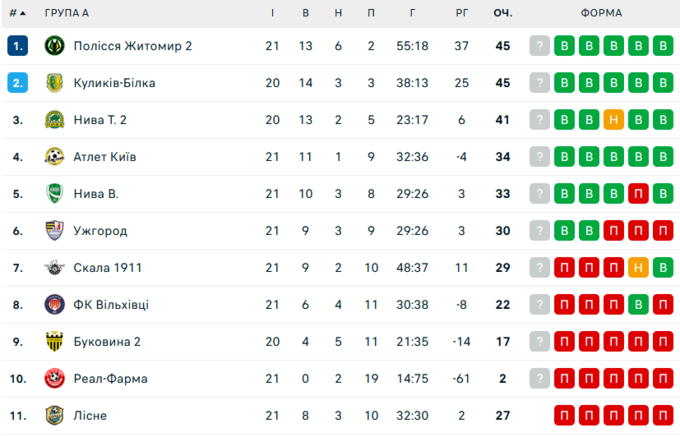Screen dimensions: 680x437
Task: Click the dark blue position 1 badge
Action: 17,46
